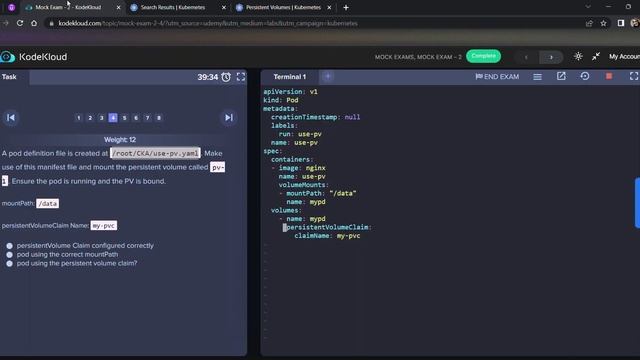Click 'claimName: my-pvc' line in terminal
Viewport: 640px width, 360px height.
[x=327, y=236]
